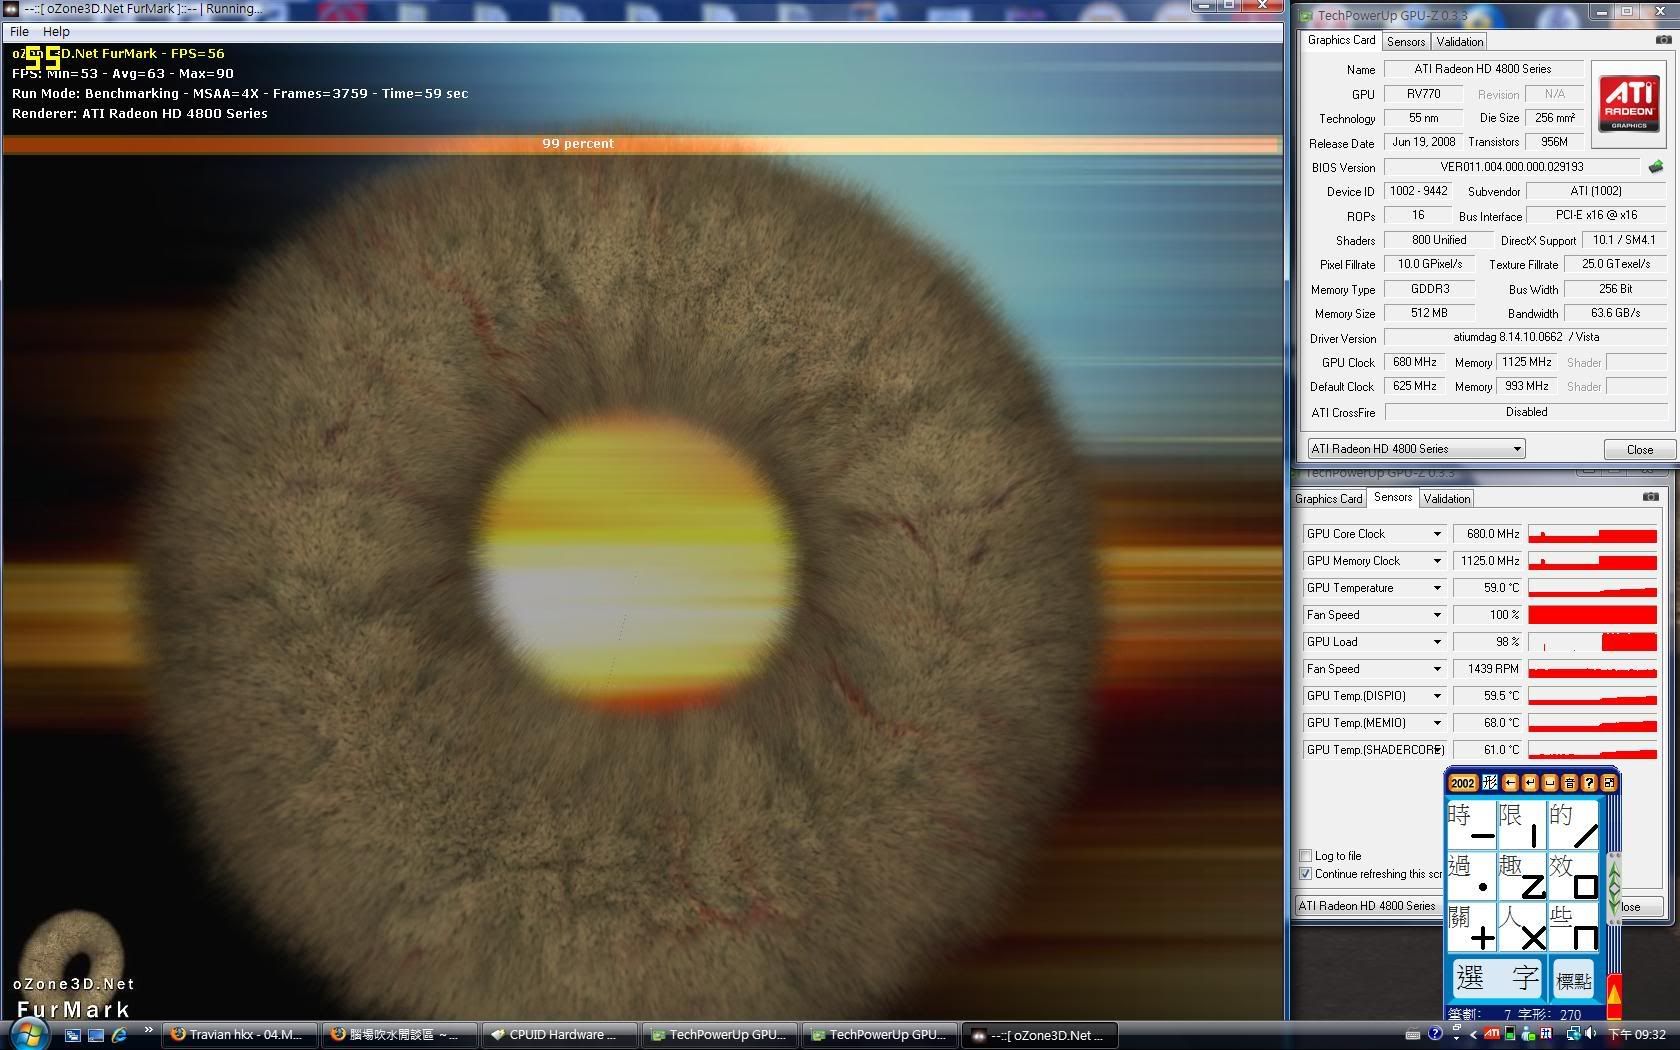Click the red-yellow up arrow on input panel
The height and width of the screenshot is (1050, 1680).
coord(1613,994)
